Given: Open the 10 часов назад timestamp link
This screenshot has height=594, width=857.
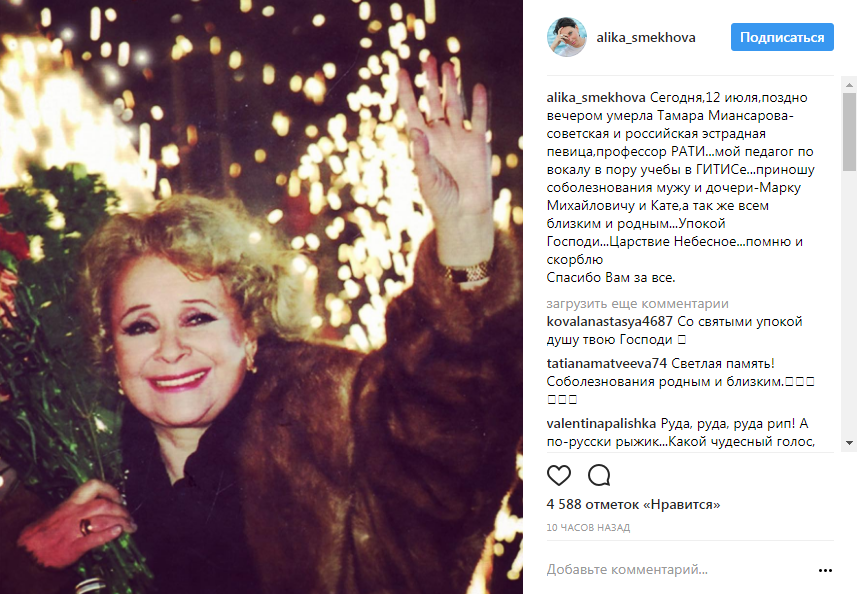Looking at the screenshot, I should pyautogui.click(x=588, y=528).
